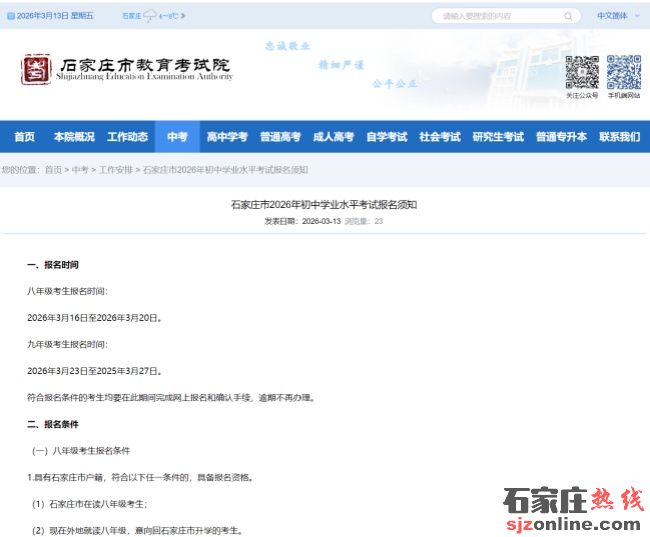Click in the search input field
Viewport: 650px width, 537px height.
[495, 16]
